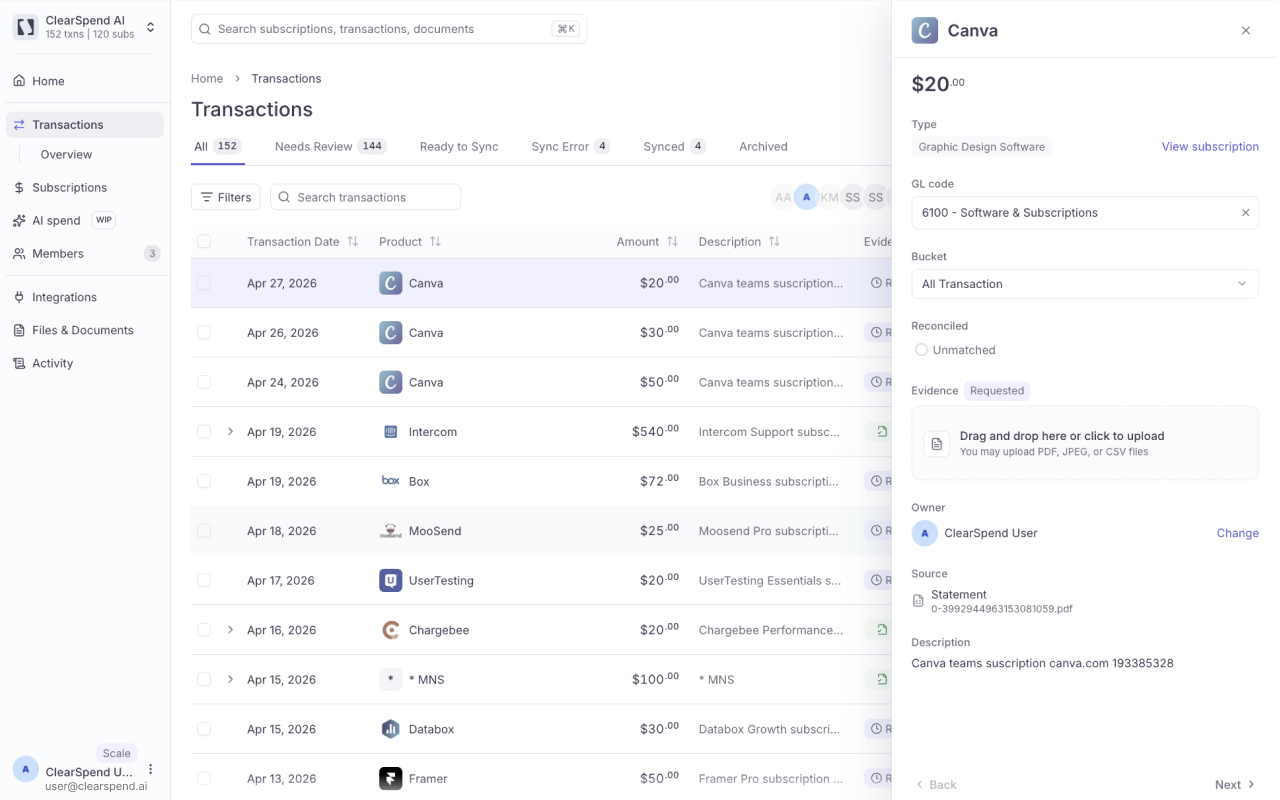Click the Search transactions field
This screenshot has height=800, width=1280.
coord(365,197)
